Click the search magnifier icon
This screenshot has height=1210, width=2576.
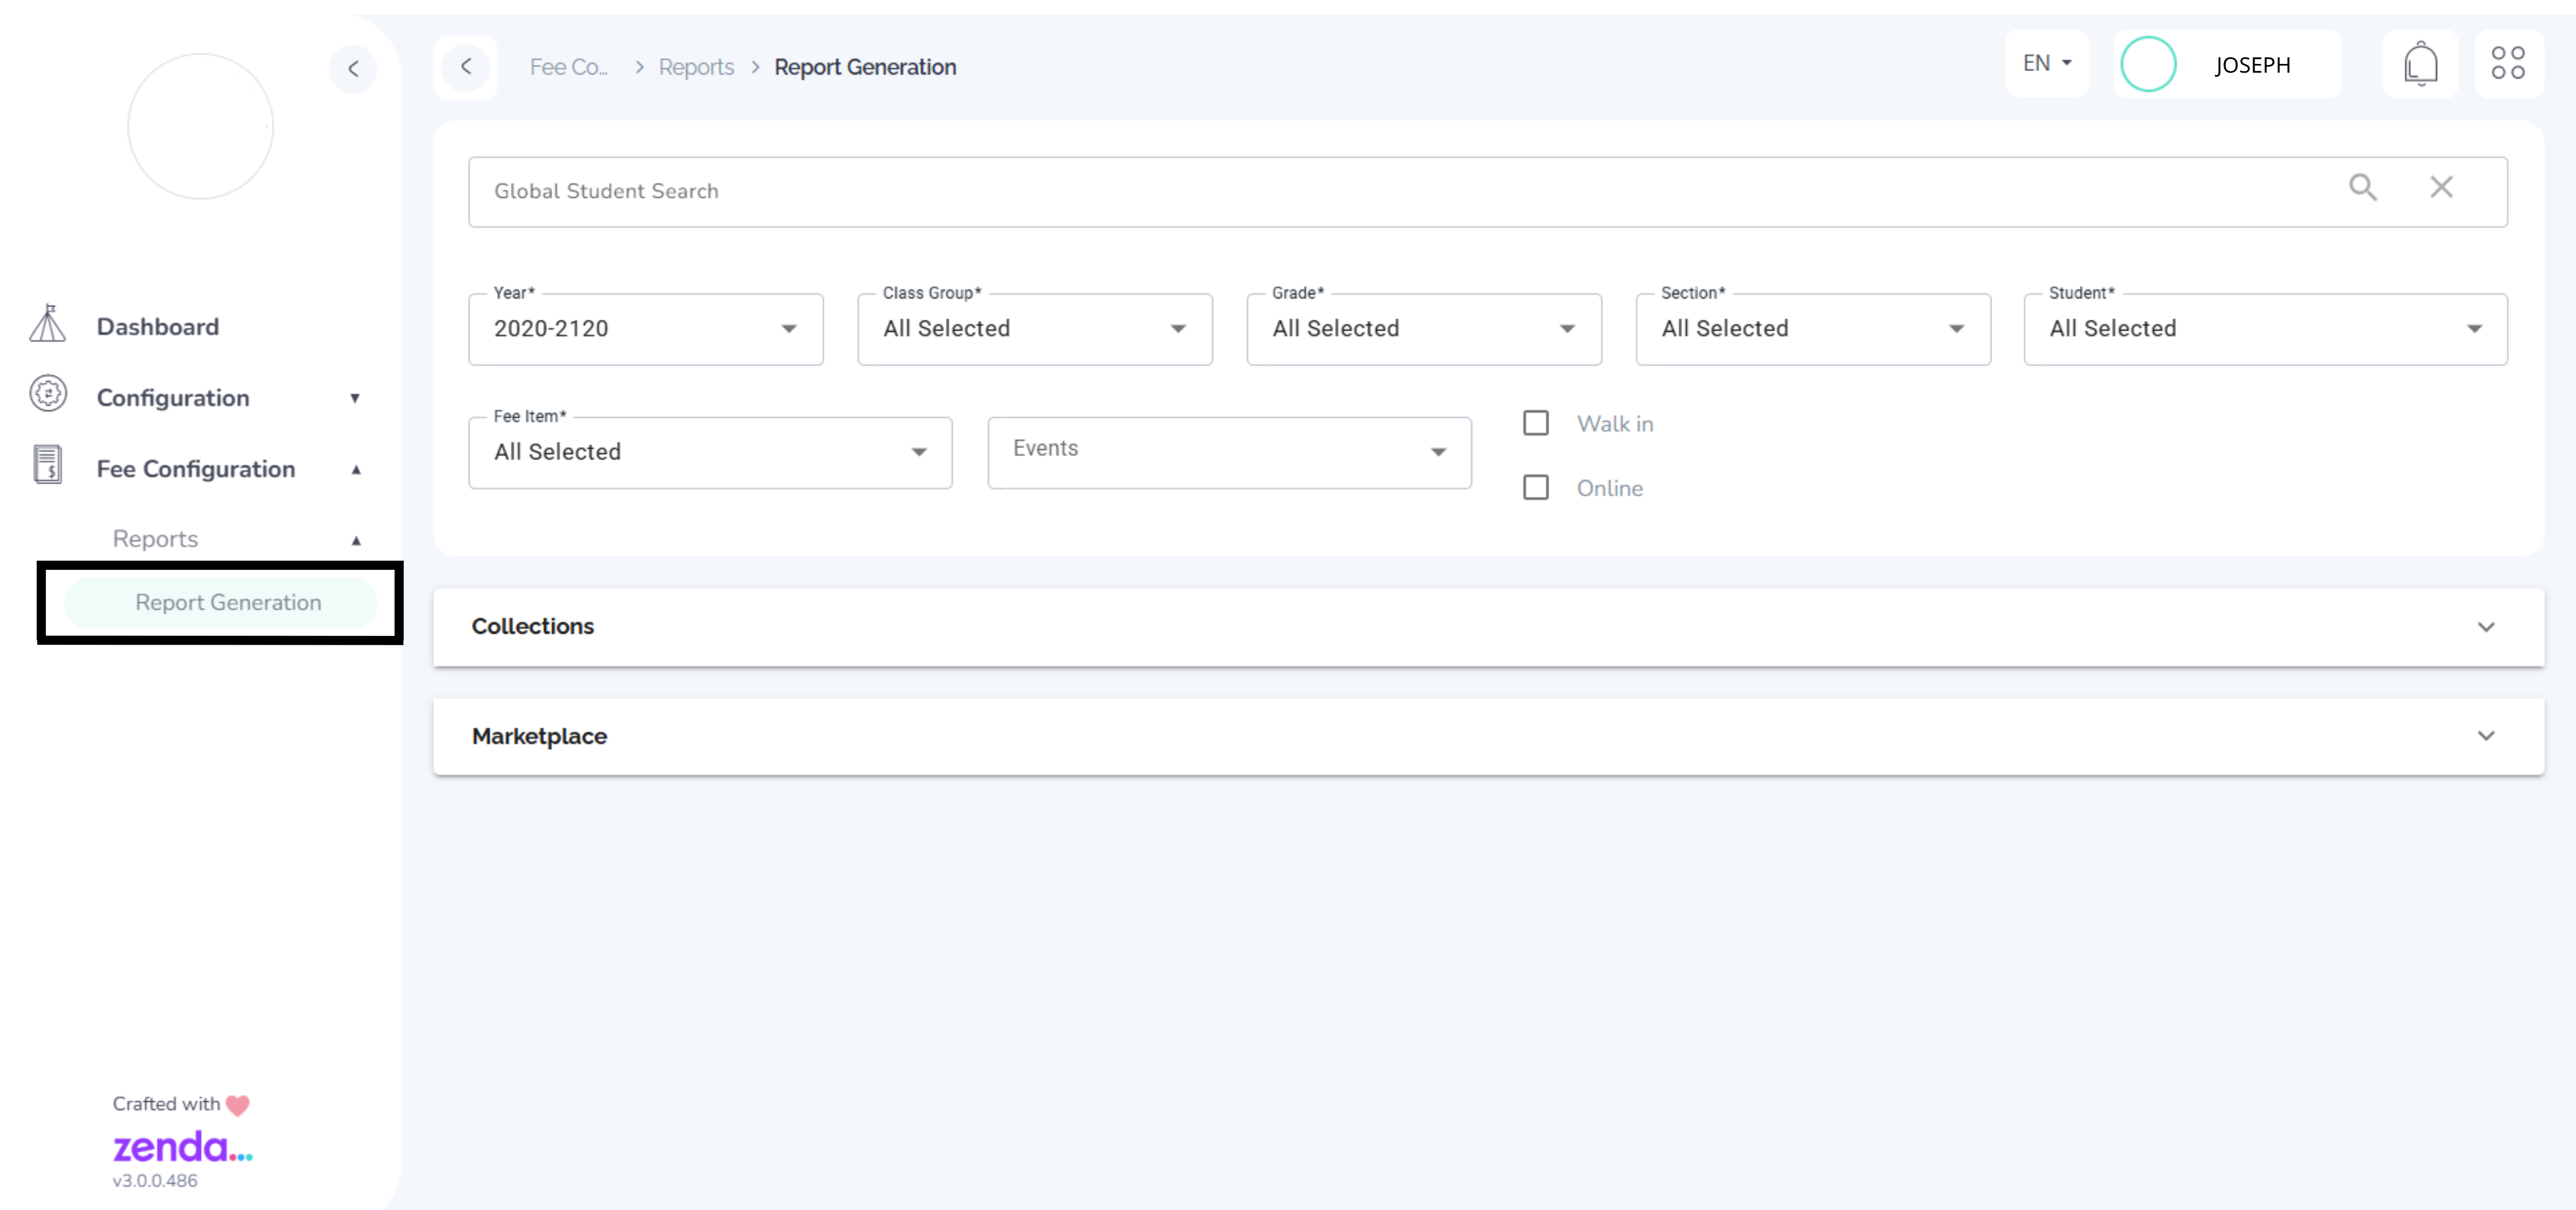[x=2362, y=188]
